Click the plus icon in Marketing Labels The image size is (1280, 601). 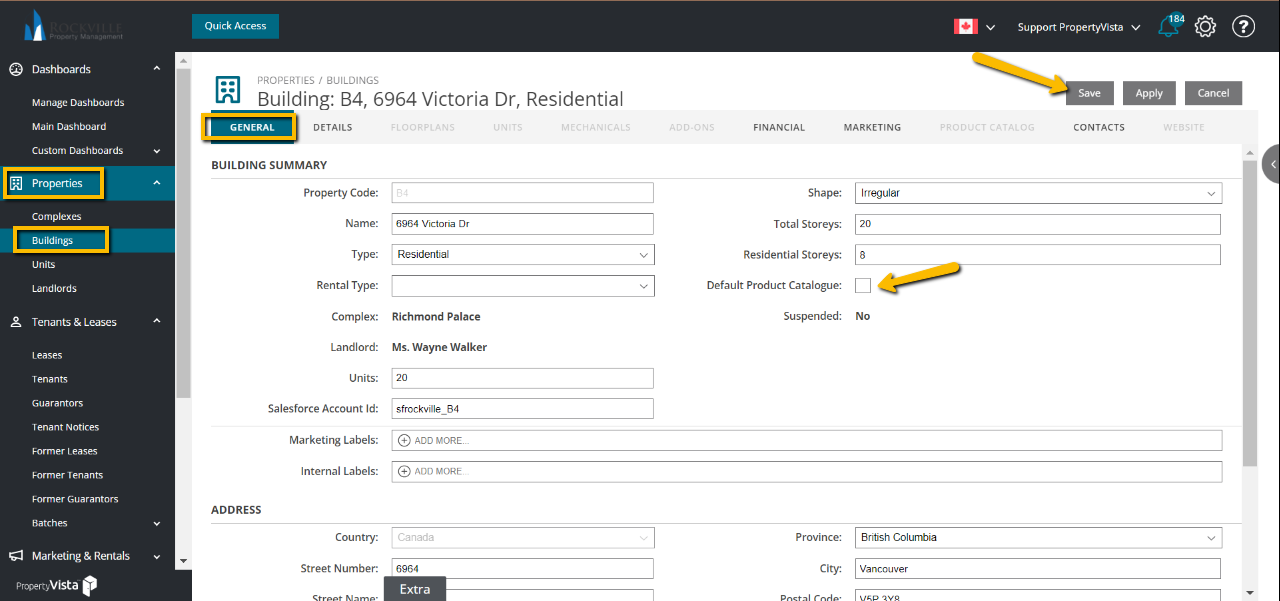404,440
